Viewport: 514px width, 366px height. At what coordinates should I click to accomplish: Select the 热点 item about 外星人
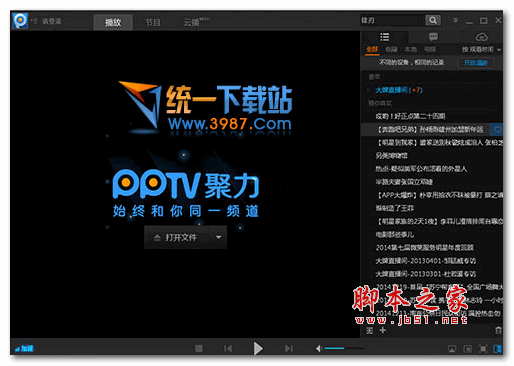tap(421, 169)
